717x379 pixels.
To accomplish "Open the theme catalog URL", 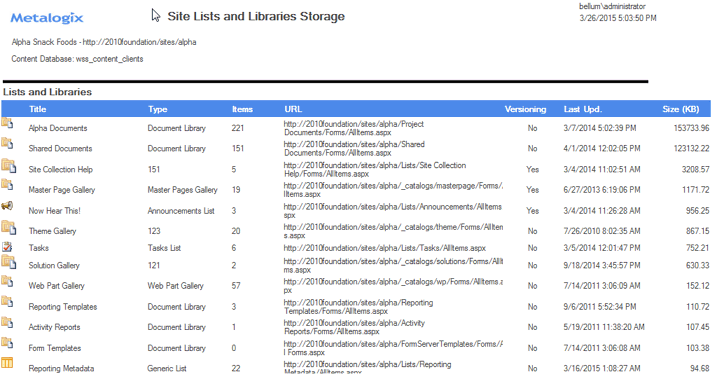I will pyautogui.click(x=393, y=231).
